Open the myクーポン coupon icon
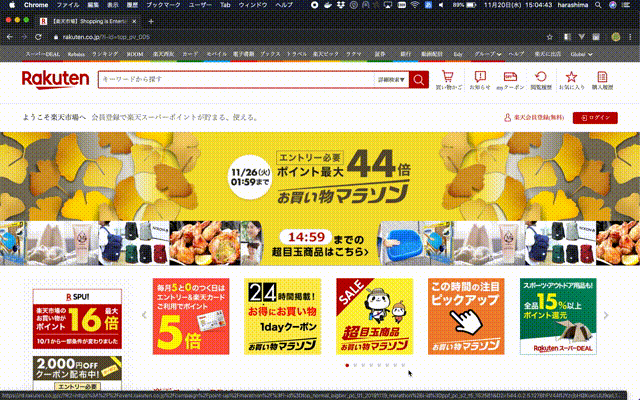 [510, 80]
